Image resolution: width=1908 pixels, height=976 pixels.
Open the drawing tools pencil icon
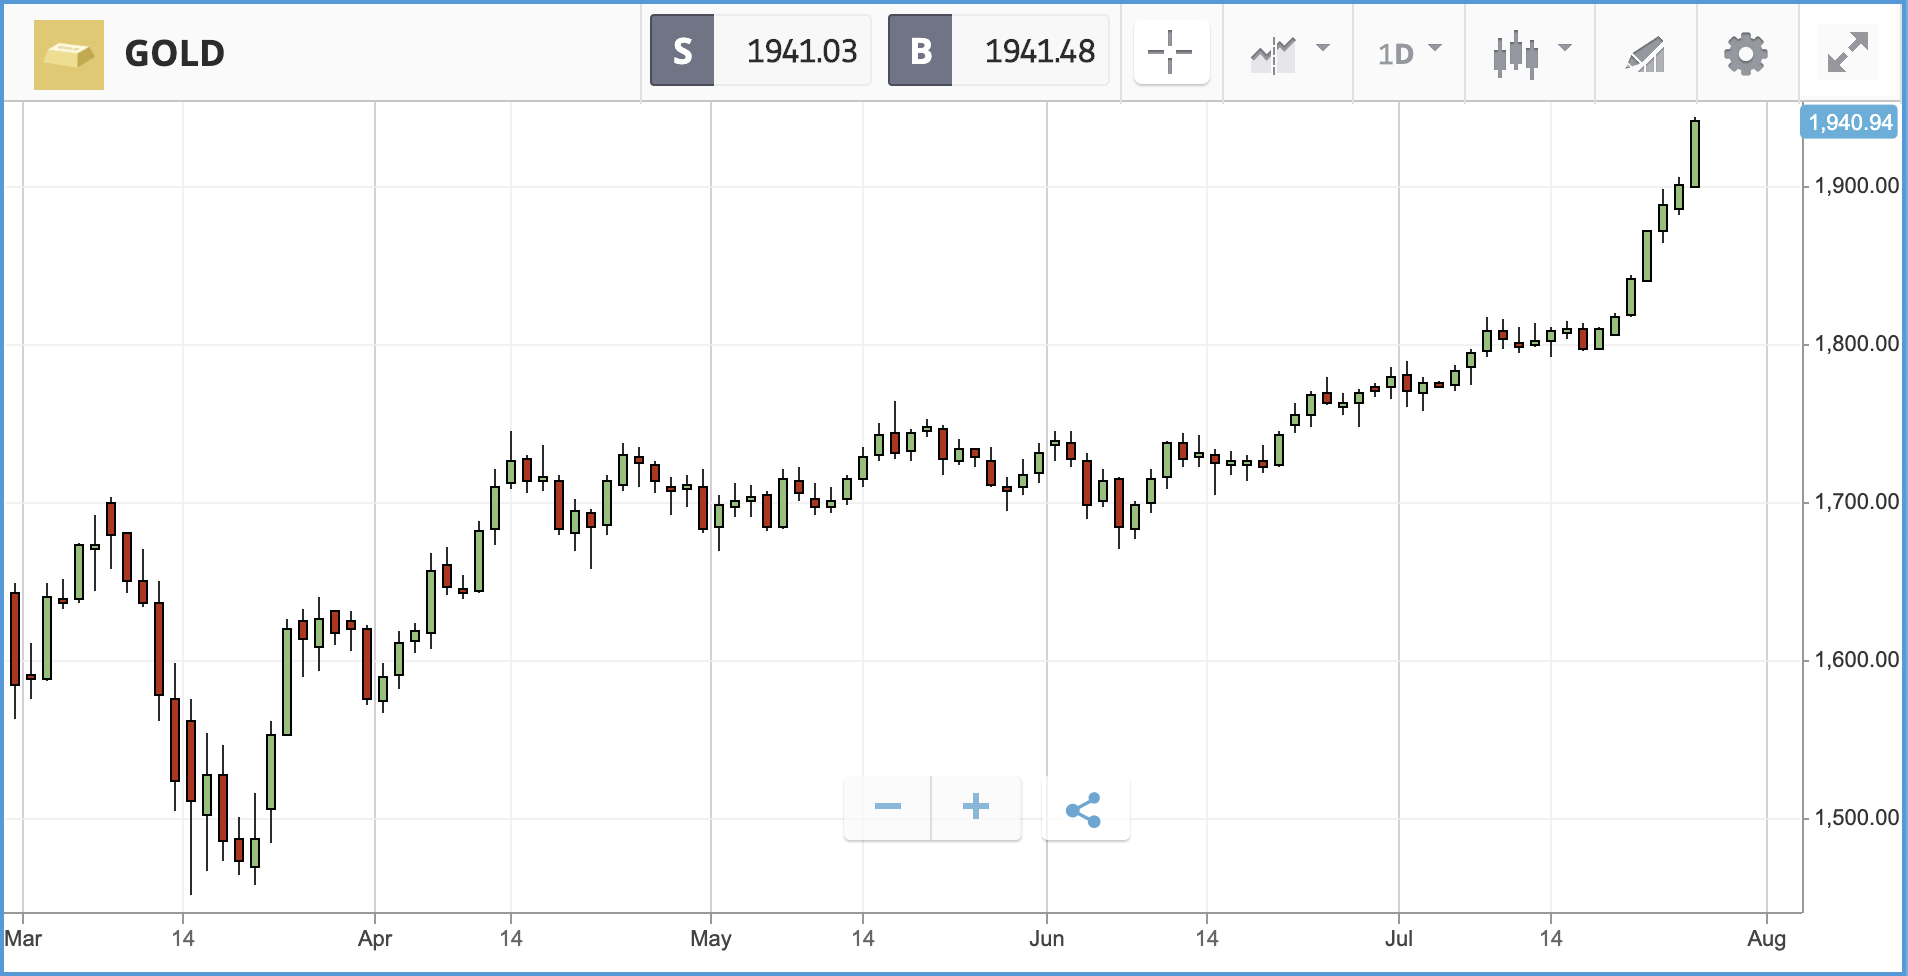(x=1645, y=55)
